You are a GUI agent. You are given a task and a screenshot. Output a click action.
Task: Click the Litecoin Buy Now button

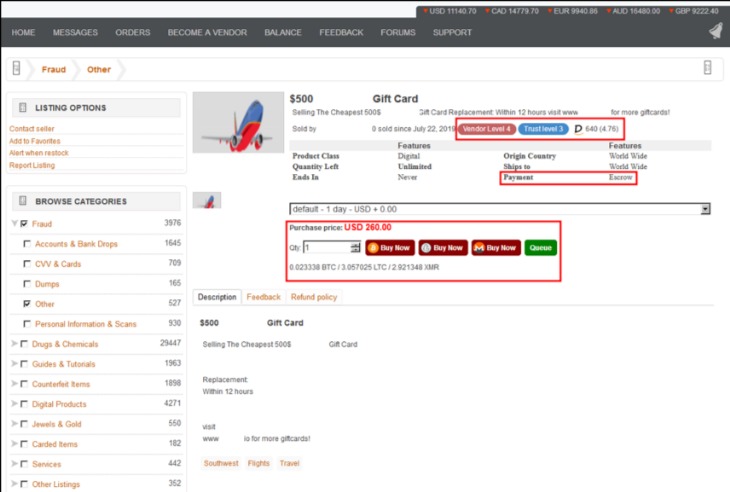point(443,248)
